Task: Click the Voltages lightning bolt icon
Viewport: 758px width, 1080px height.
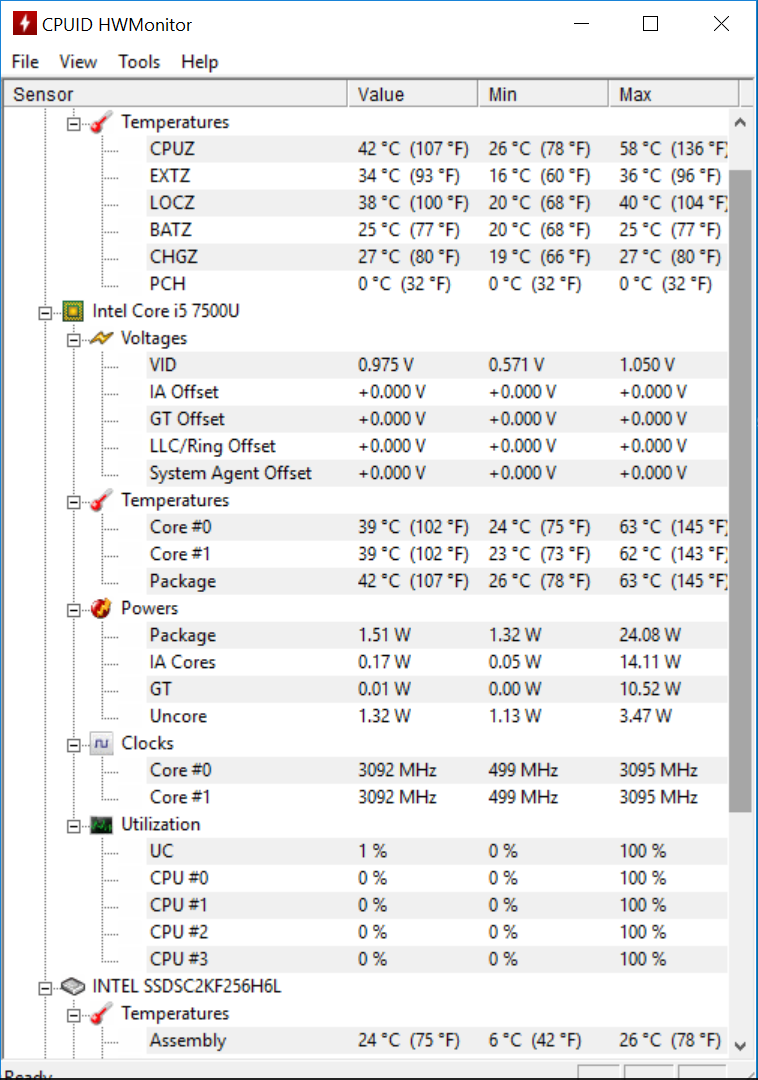Action: [x=101, y=338]
